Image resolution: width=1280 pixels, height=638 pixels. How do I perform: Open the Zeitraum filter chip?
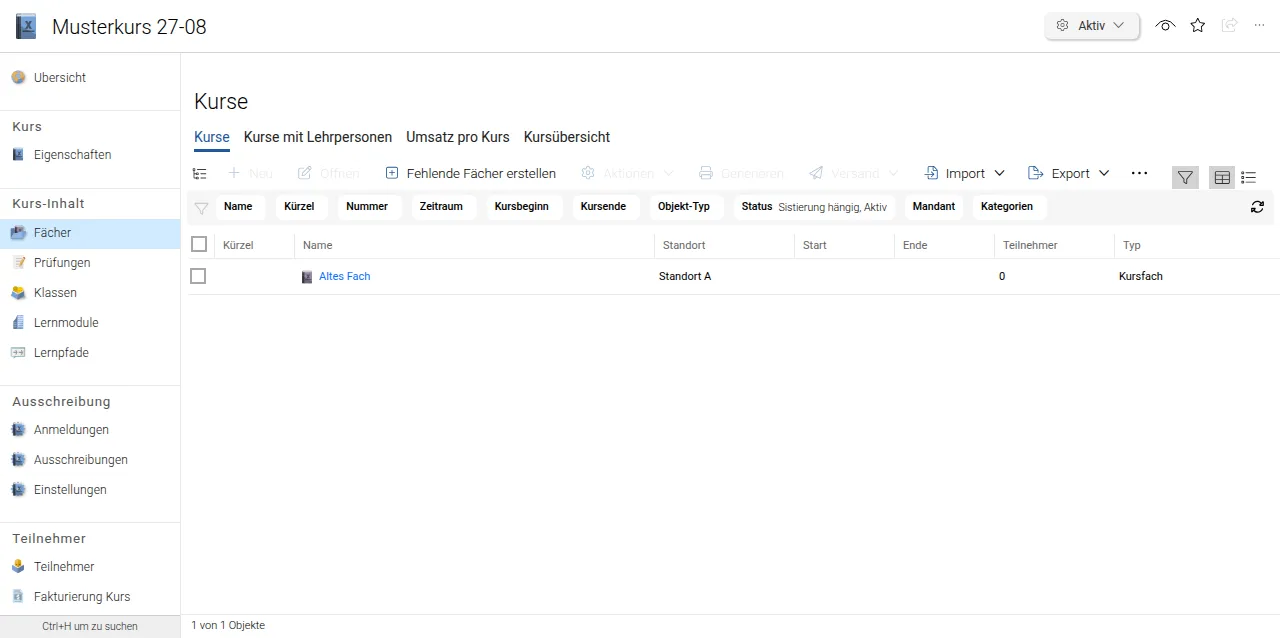coord(441,207)
